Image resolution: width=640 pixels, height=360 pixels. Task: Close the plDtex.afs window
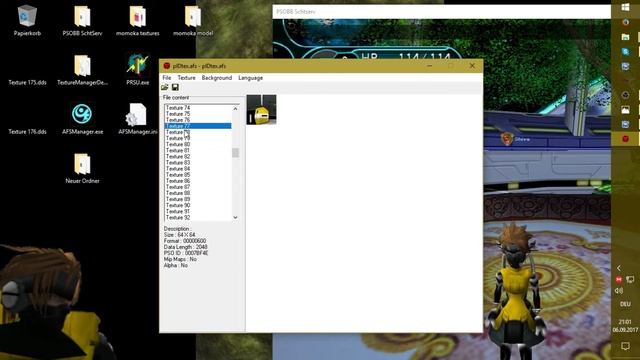point(472,66)
